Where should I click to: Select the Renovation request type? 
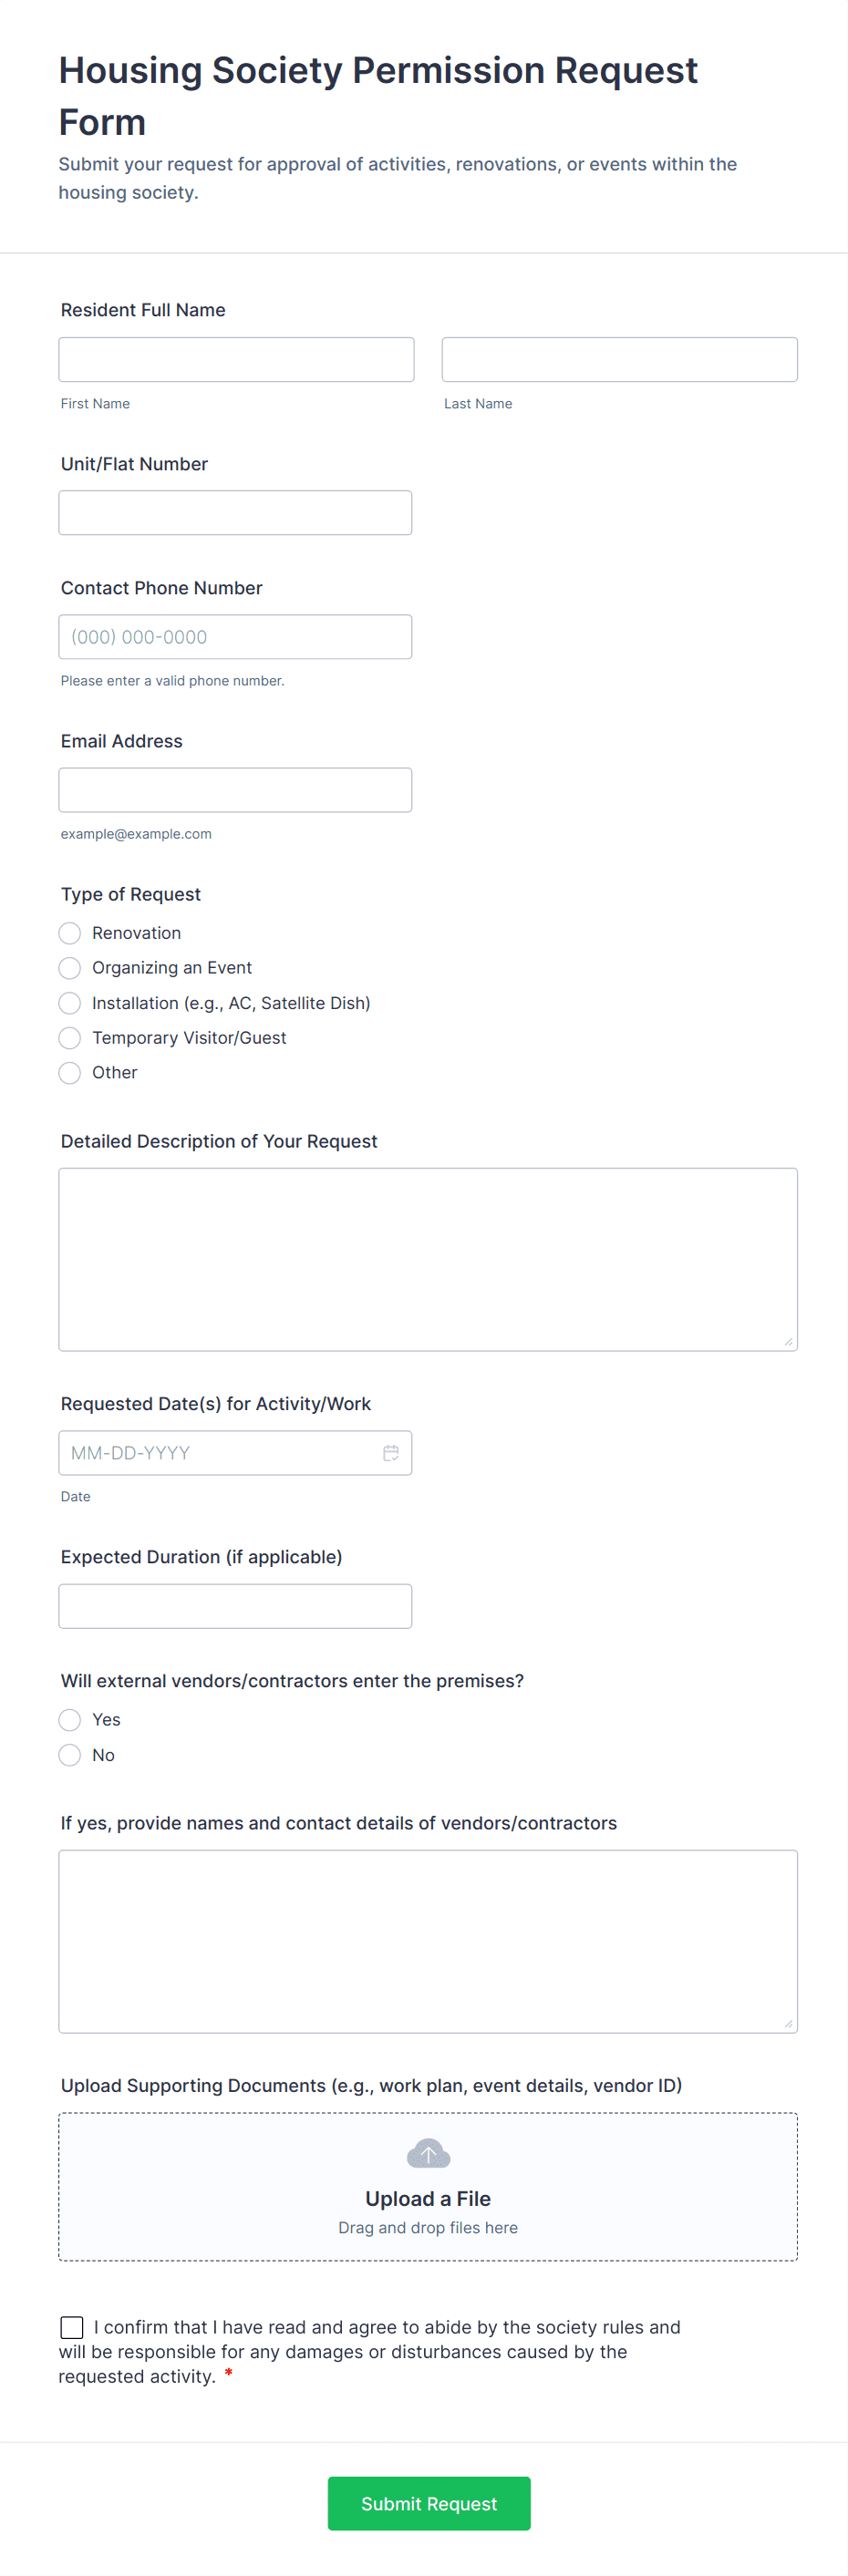click(70, 933)
